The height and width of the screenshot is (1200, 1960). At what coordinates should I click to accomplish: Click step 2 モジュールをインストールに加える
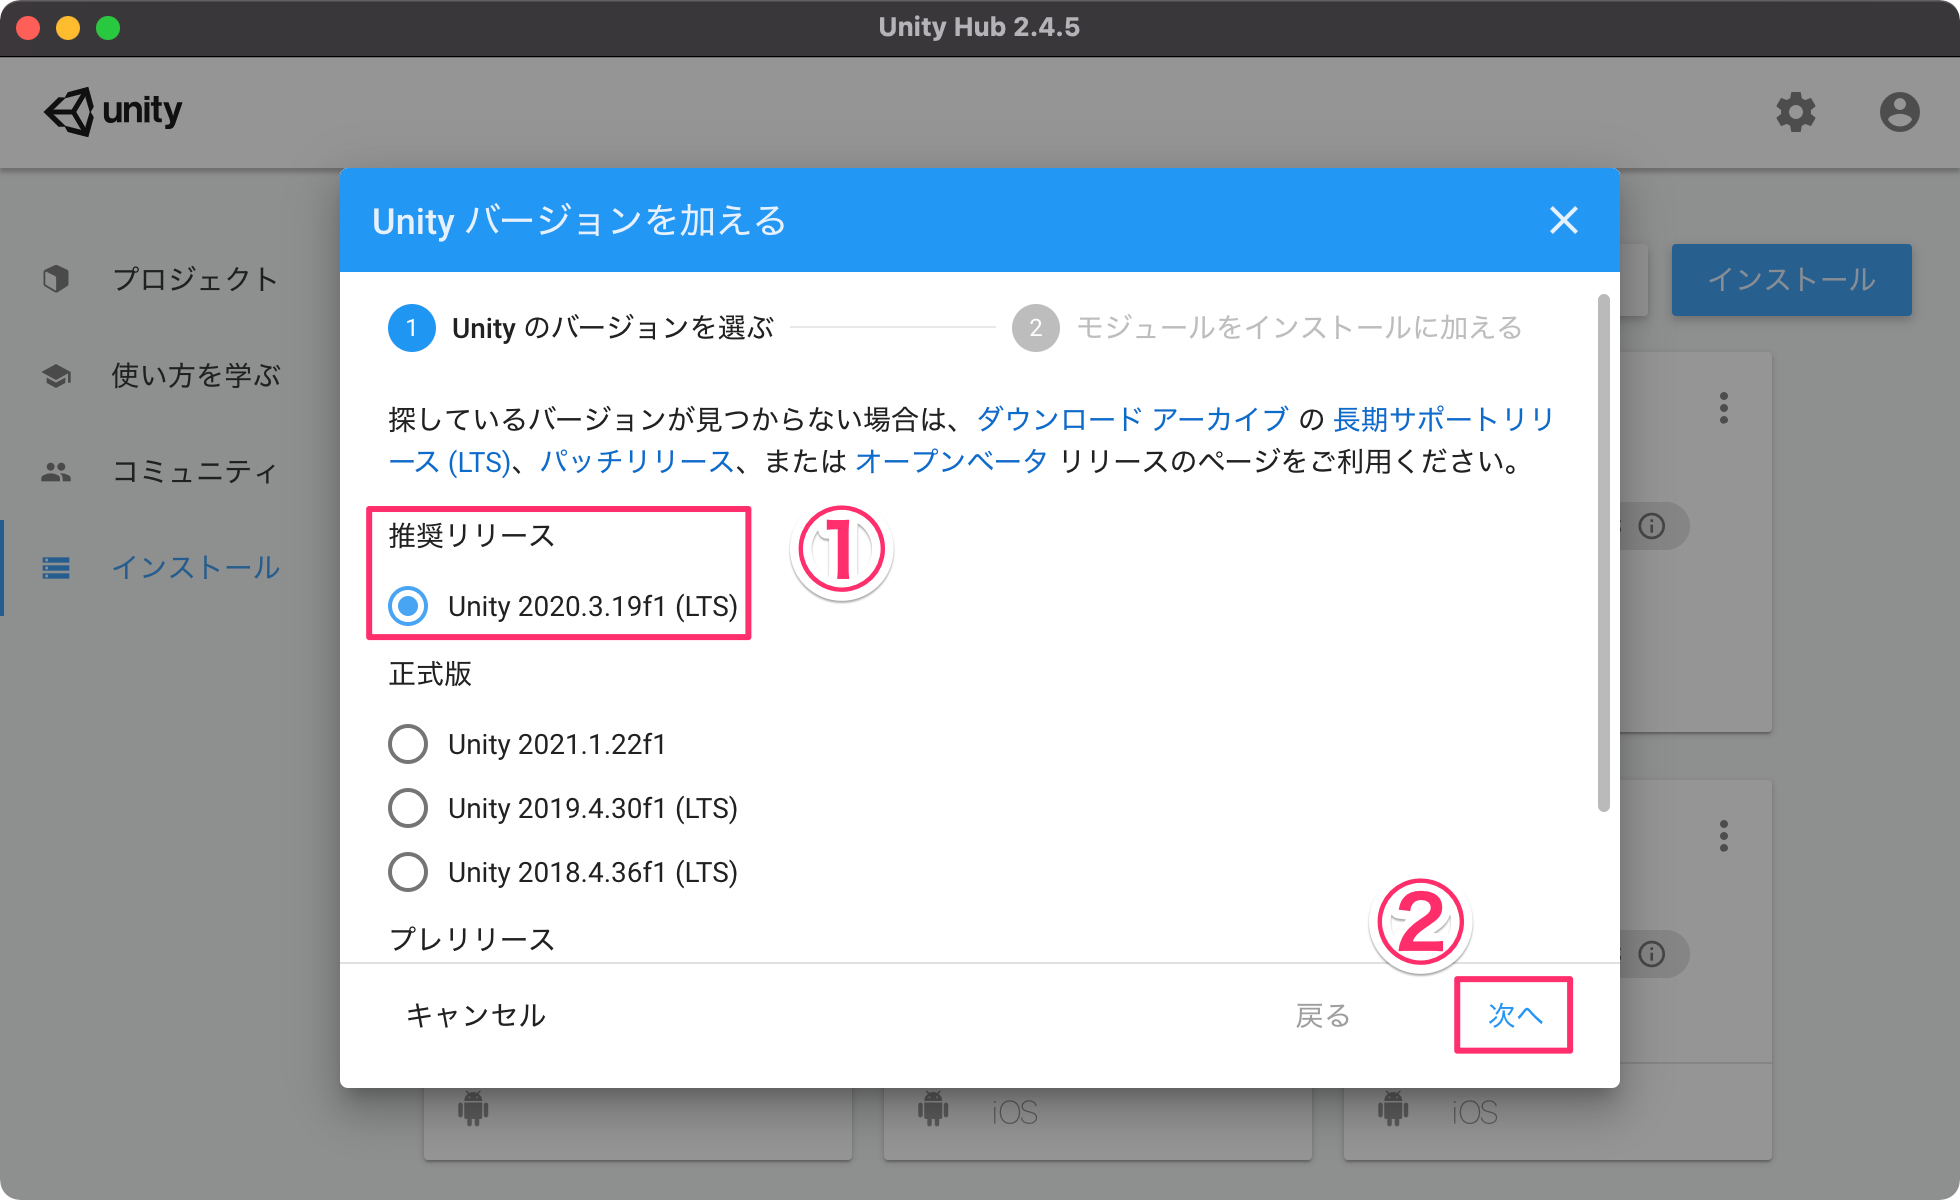1267,328
